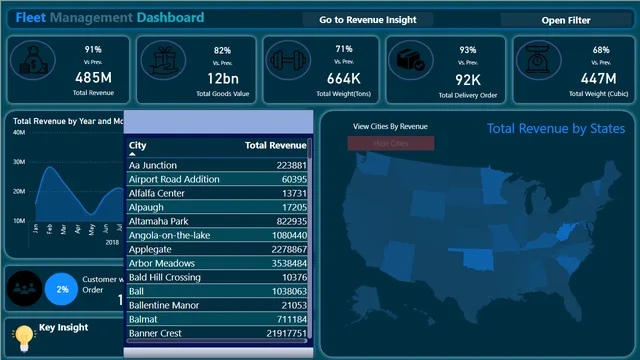
Task: Select the Alpaugh row
Action: pyautogui.click(x=218, y=207)
